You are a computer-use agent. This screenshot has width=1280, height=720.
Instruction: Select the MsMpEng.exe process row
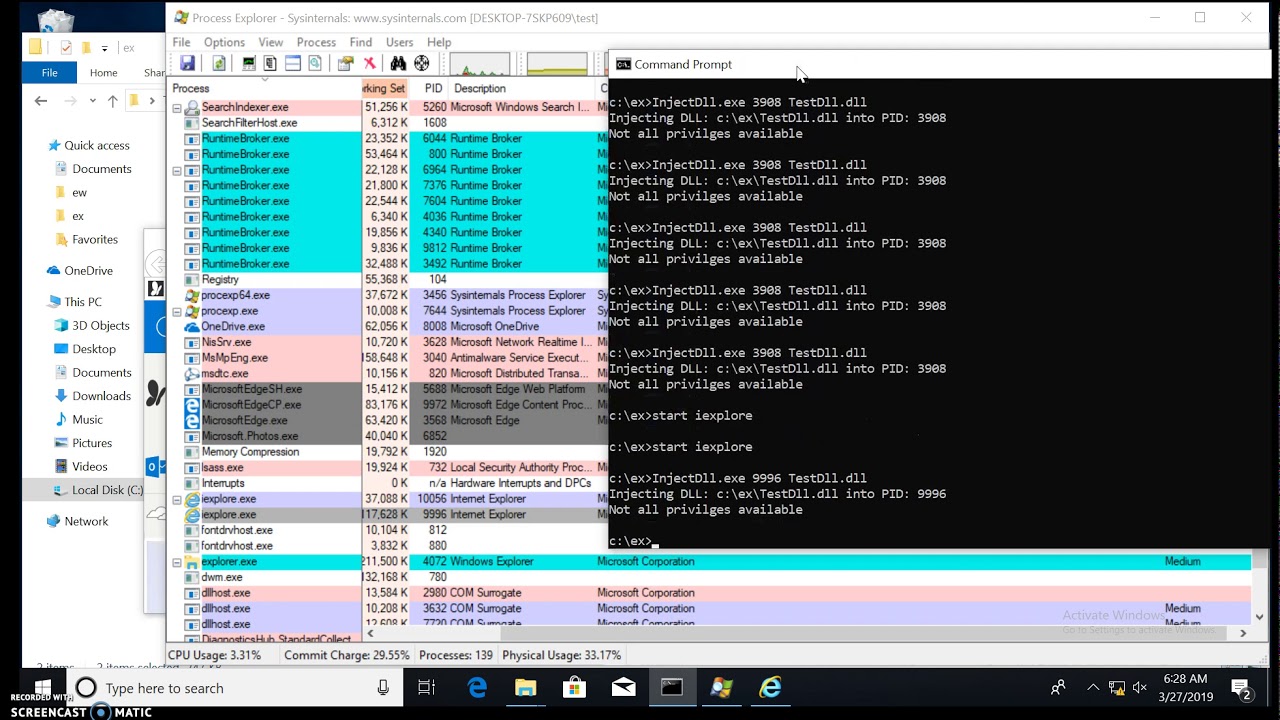click(x=388, y=357)
